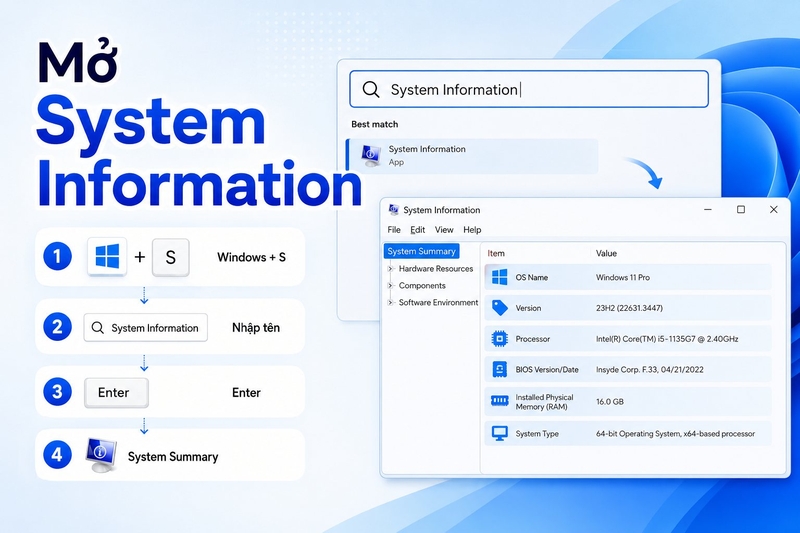Click the Best match heading

click(374, 124)
